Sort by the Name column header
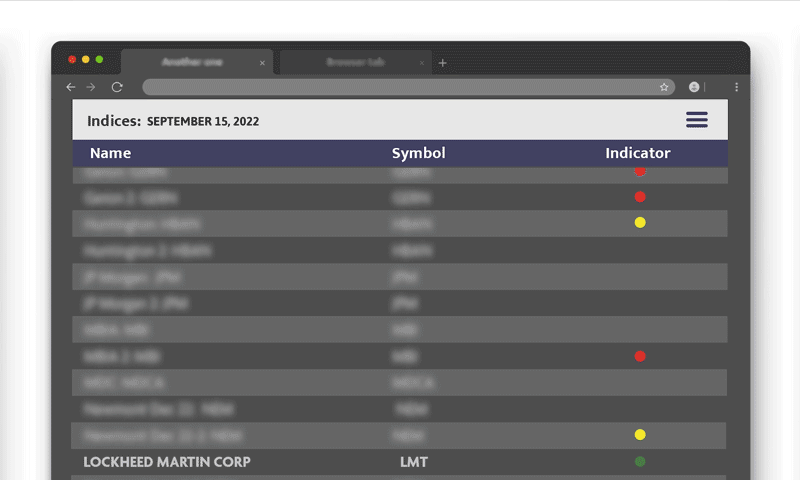 point(110,153)
